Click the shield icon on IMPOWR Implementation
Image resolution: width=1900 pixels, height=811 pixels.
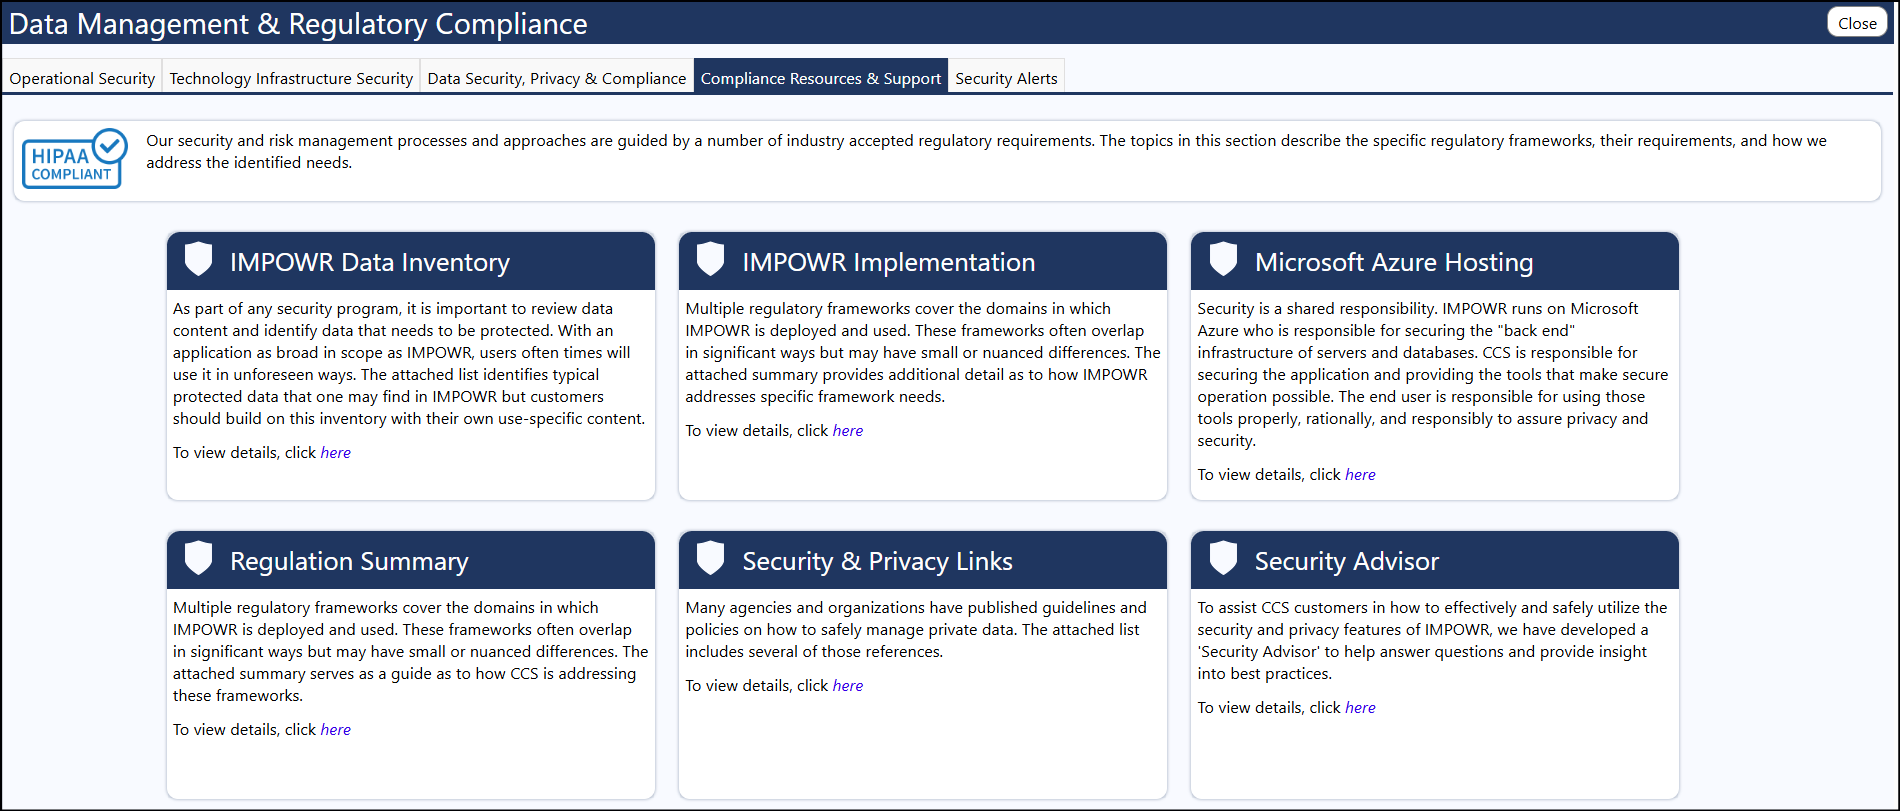pyautogui.click(x=711, y=259)
